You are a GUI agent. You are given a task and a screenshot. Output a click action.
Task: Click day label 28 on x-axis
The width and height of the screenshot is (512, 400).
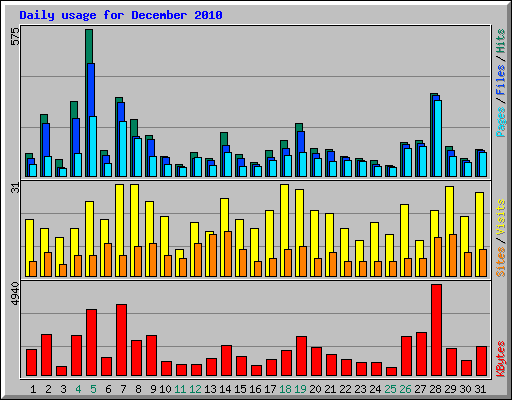tap(435, 389)
